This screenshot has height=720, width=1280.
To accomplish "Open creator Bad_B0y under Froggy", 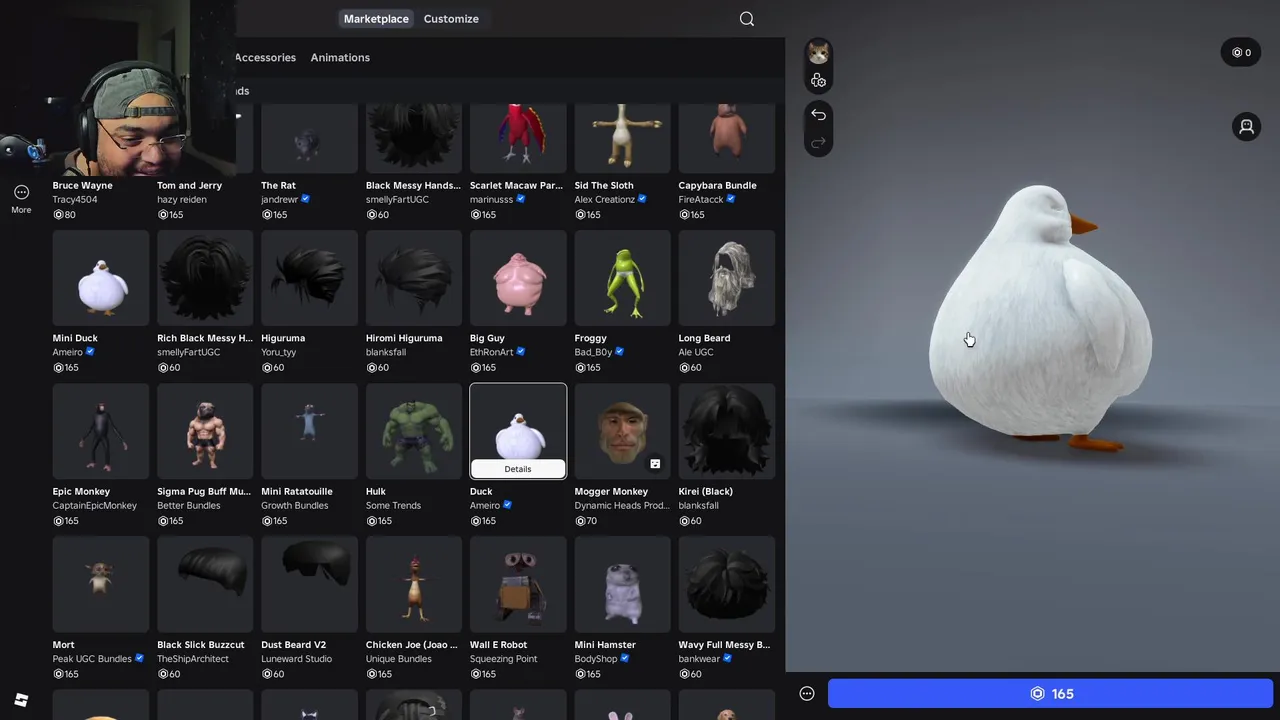I will 593,353.
